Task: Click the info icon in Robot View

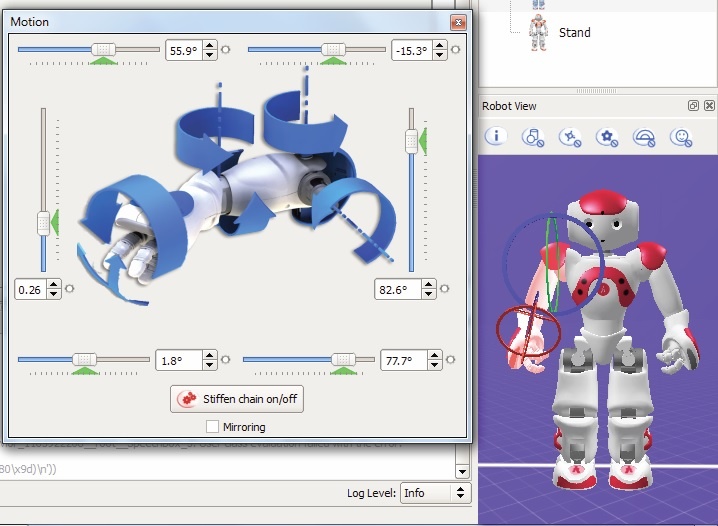Action: [x=496, y=136]
